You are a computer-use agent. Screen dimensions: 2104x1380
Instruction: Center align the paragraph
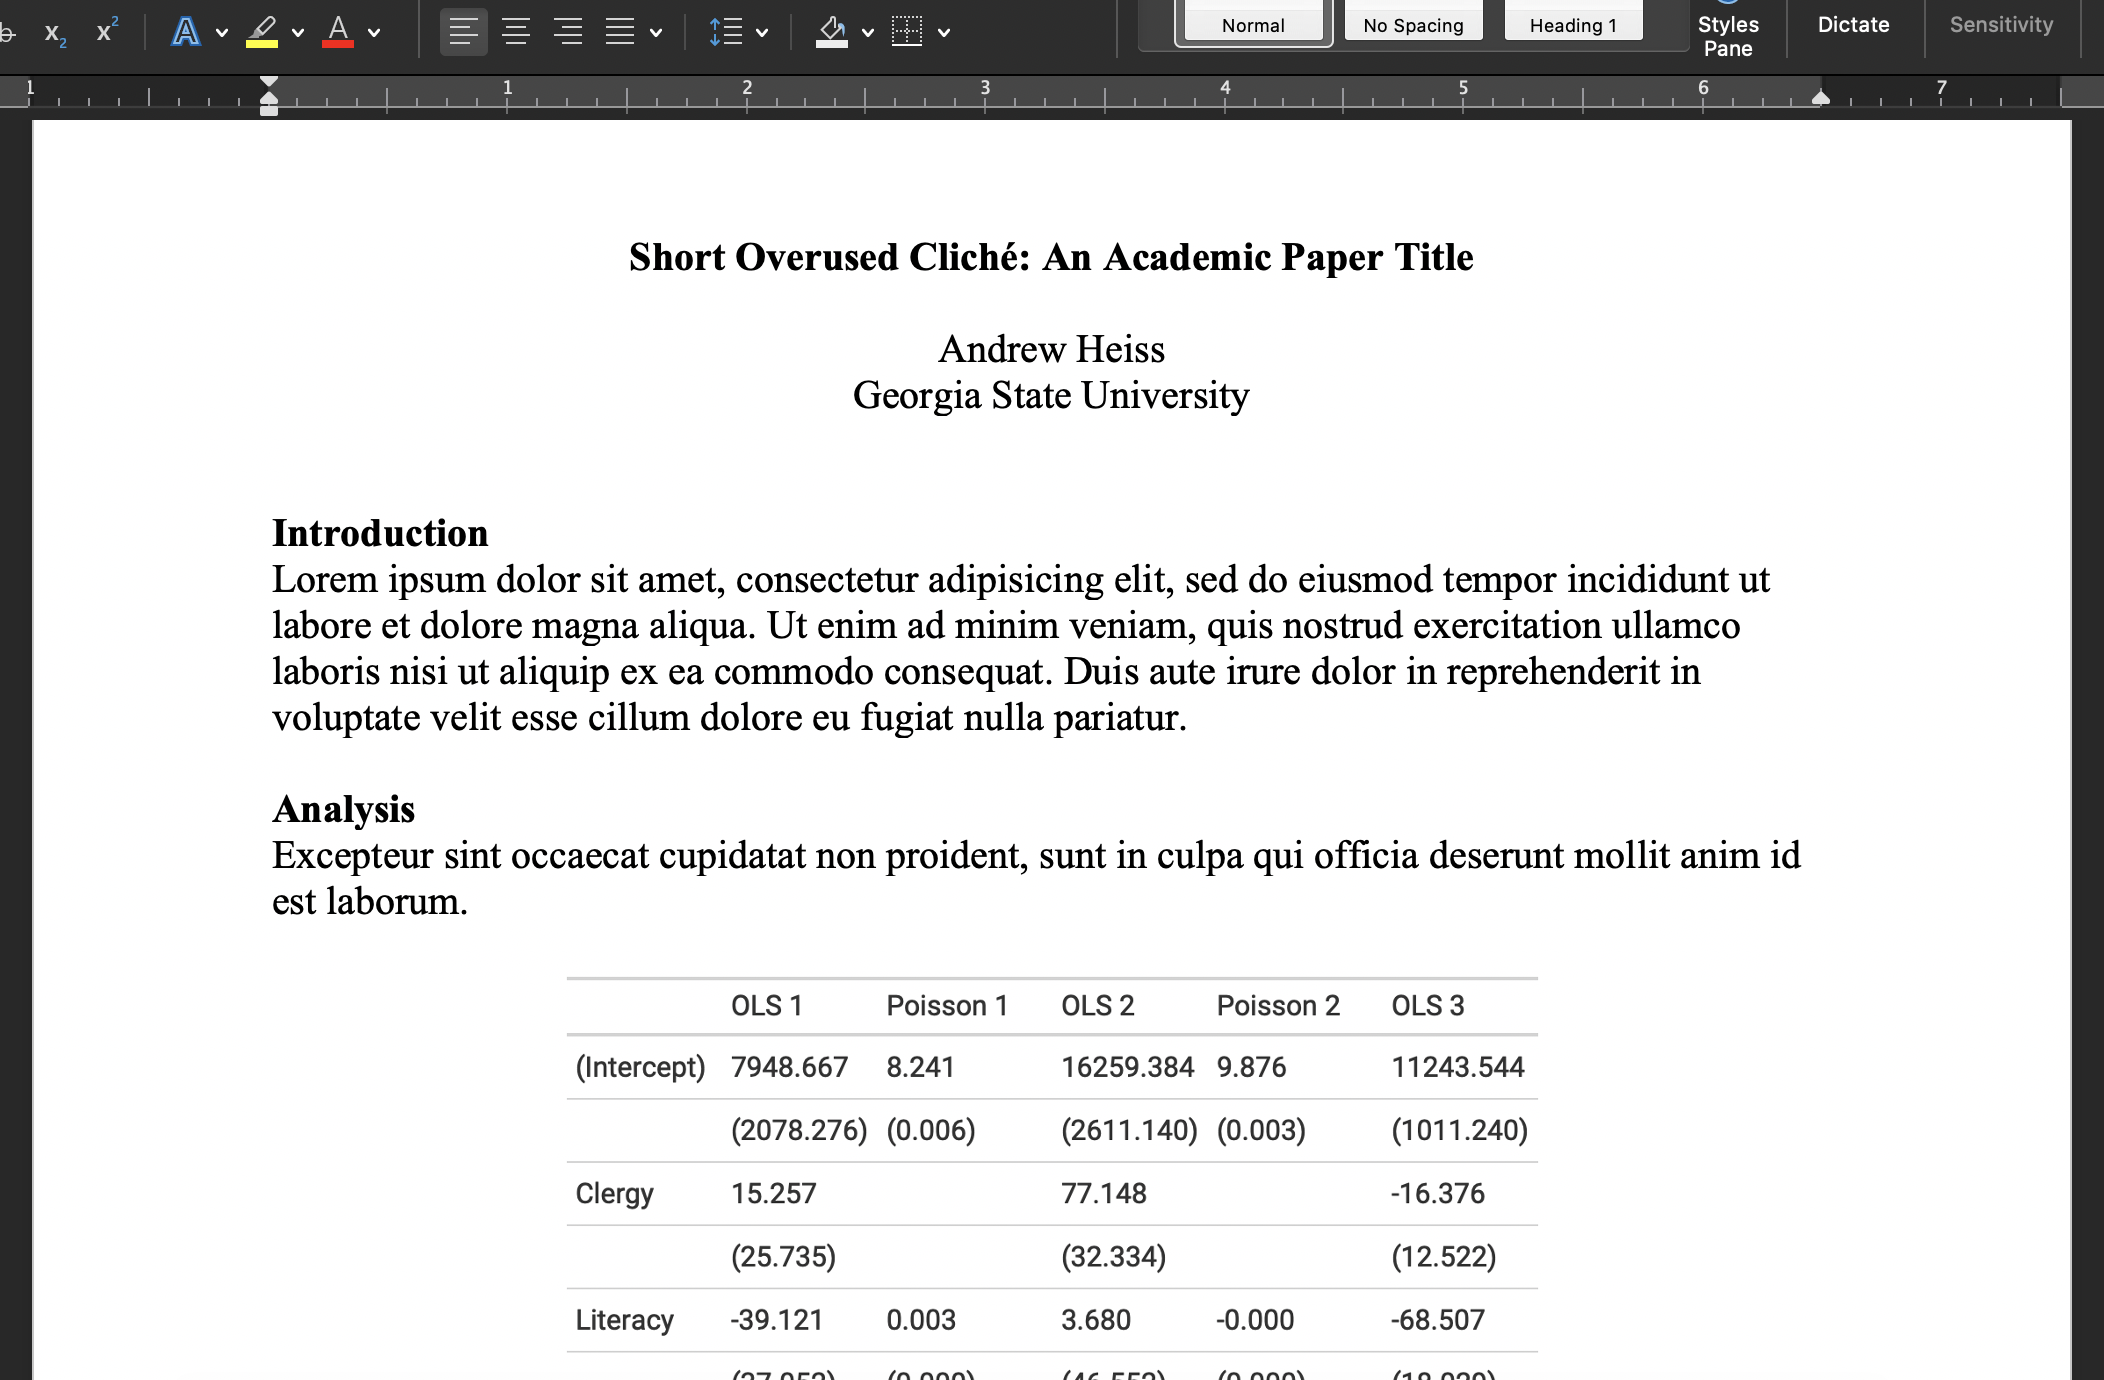[516, 32]
